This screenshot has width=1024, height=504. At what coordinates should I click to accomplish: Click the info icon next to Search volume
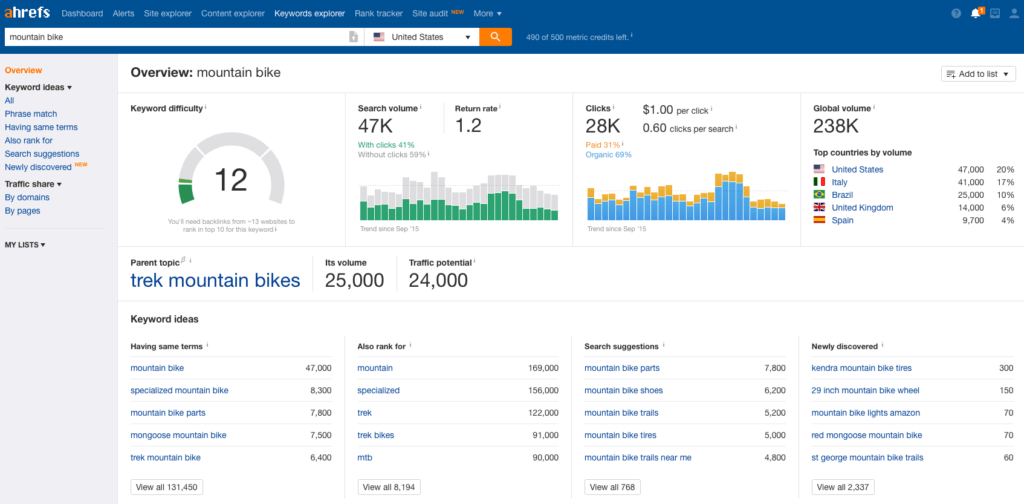click(421, 107)
